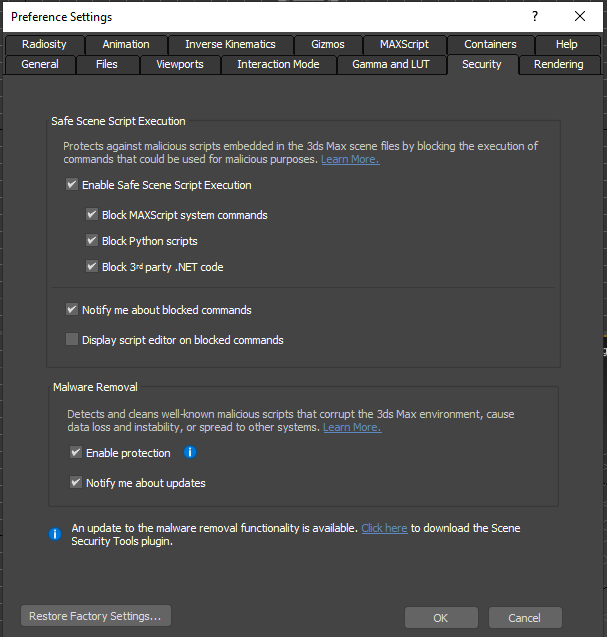Viewport: 607px width, 637px height.
Task: Go to the Viewports tab
Action: coord(180,64)
